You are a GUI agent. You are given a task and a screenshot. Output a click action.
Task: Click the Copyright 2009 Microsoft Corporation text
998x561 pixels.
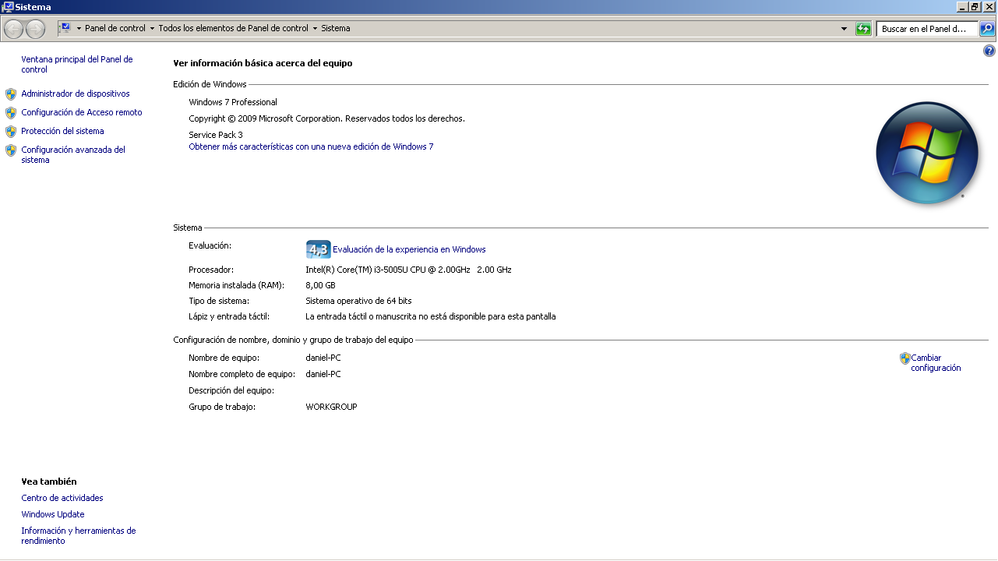[x=327, y=118]
